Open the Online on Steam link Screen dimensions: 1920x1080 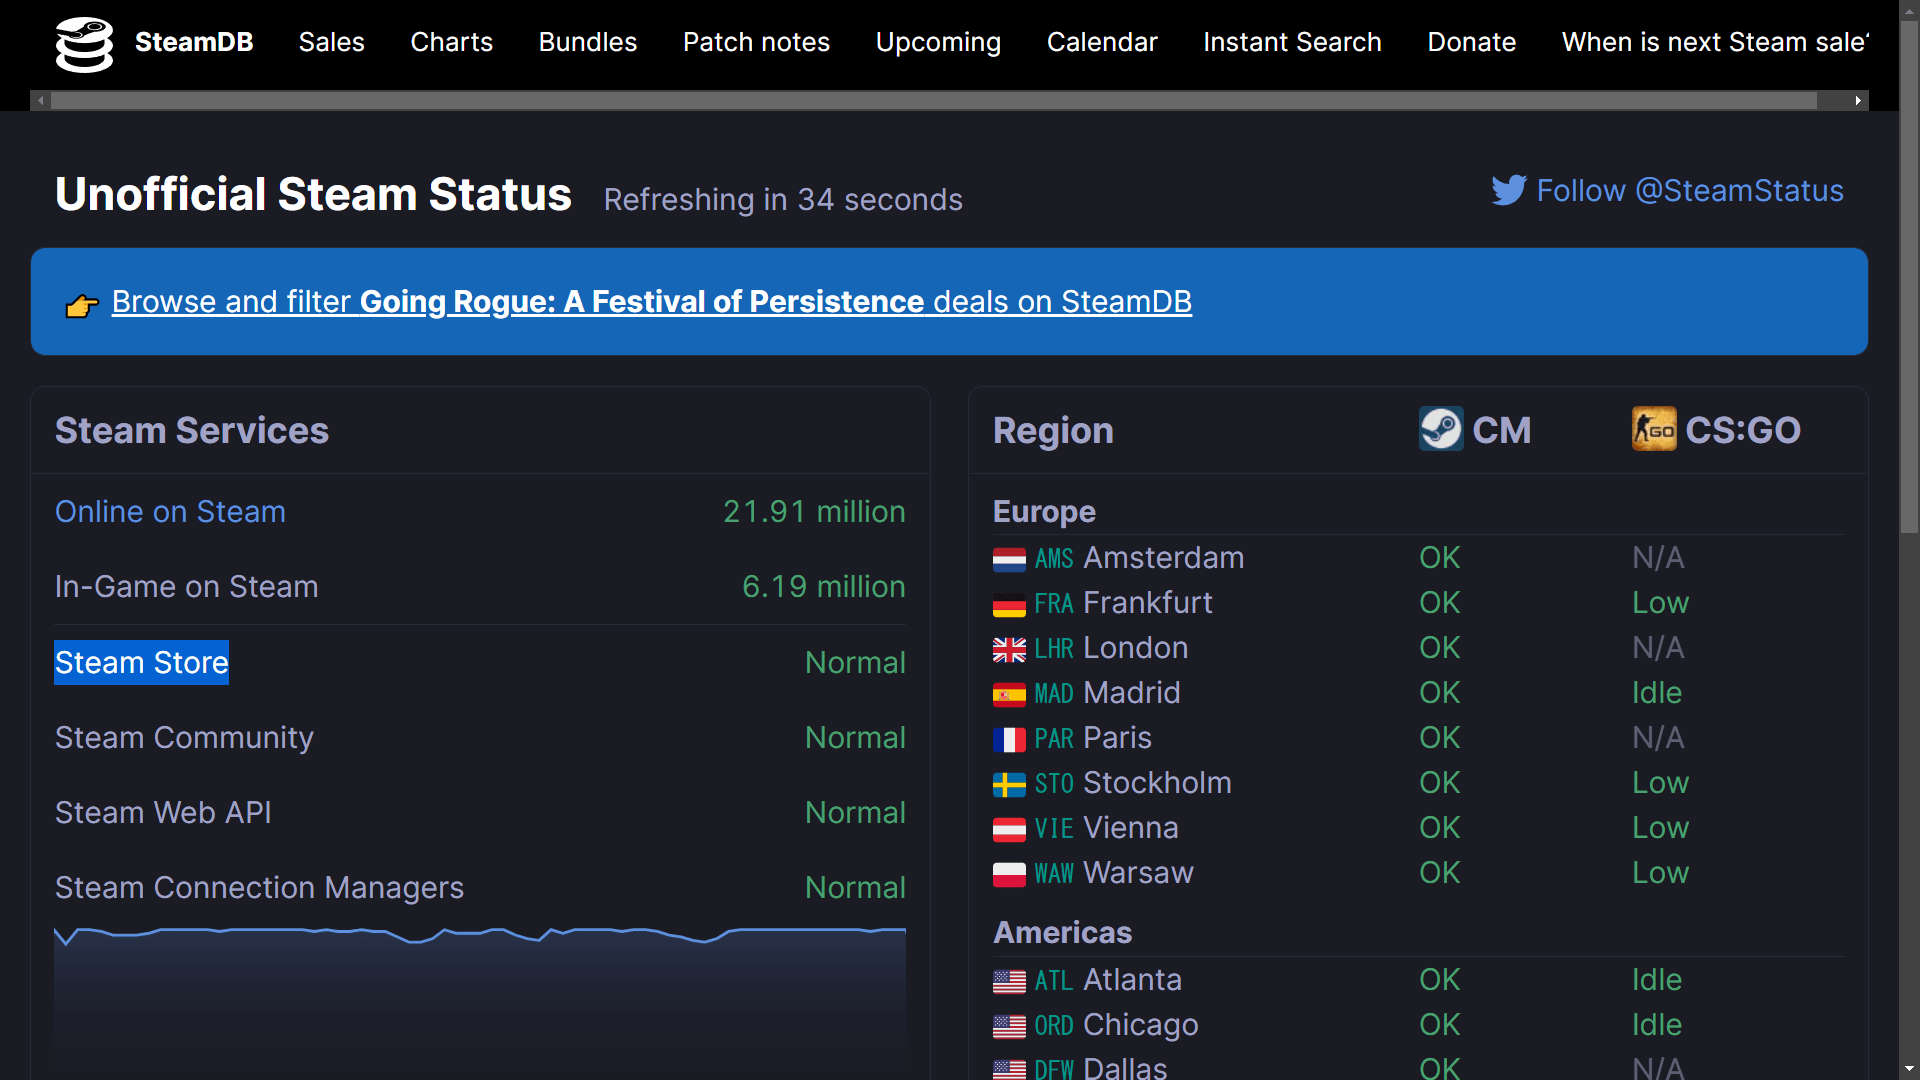(170, 511)
